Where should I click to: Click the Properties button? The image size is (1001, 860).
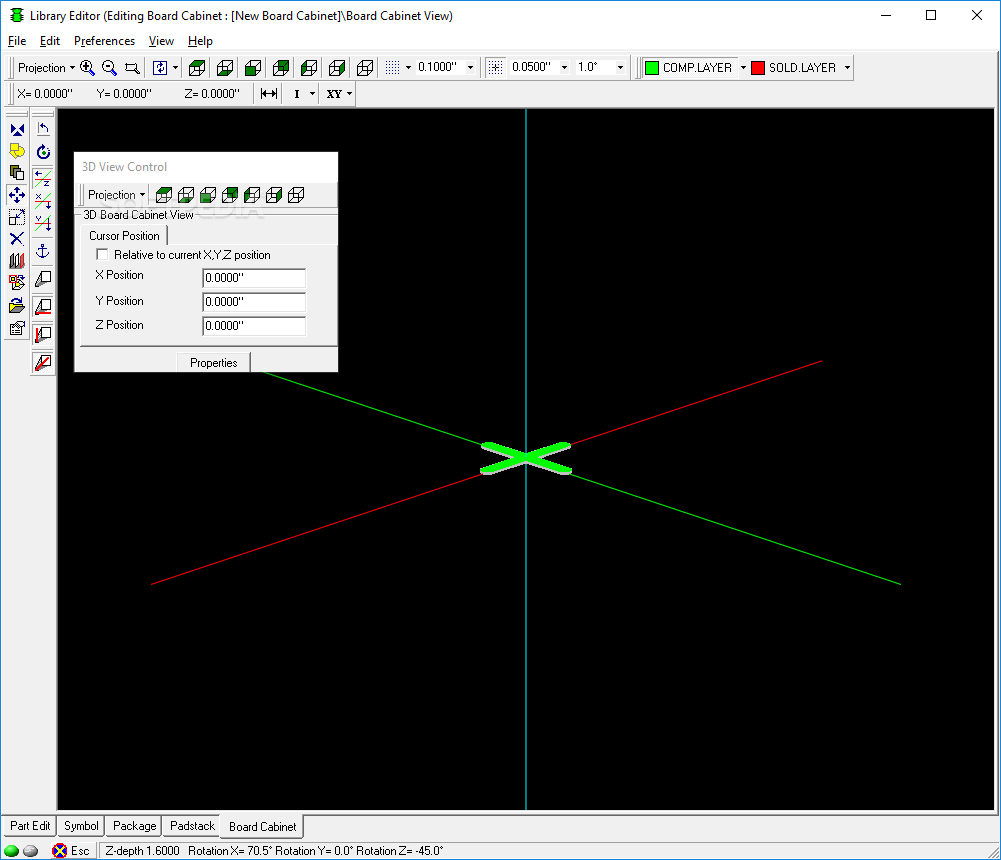pos(213,363)
